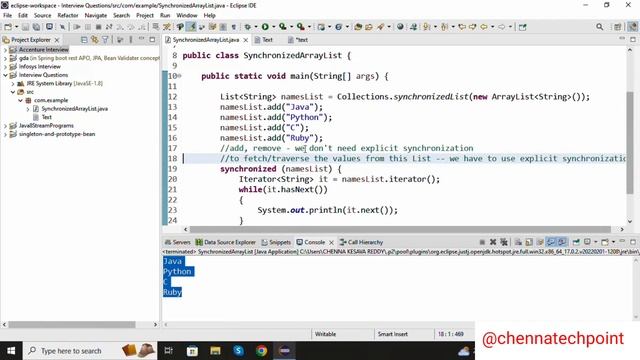
Task: Toggle Show Console on standard output change
Action: (551, 242)
